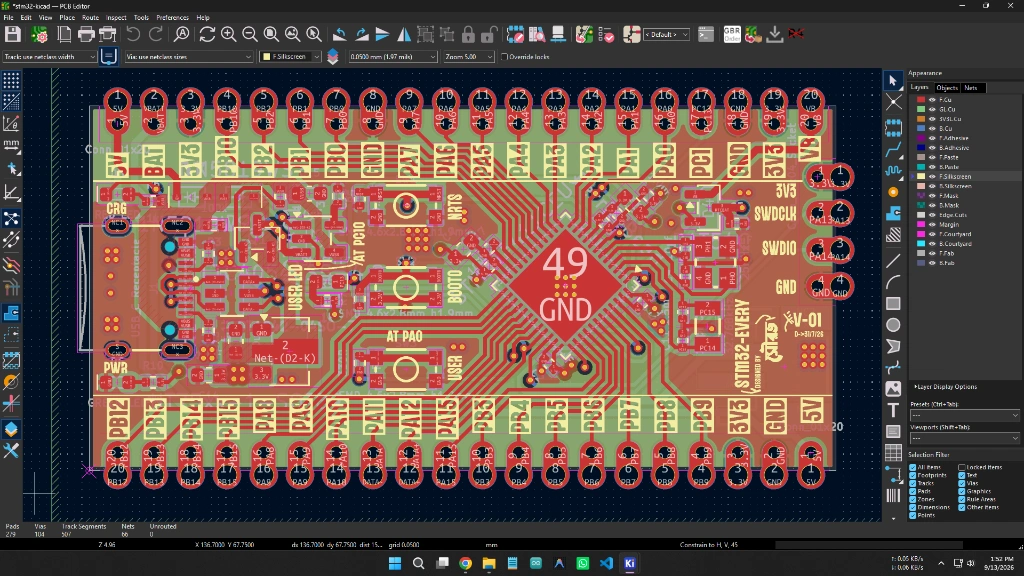This screenshot has width=1024, height=576.
Task: Click F.Courtyard layer color swatch
Action: pos(921,234)
